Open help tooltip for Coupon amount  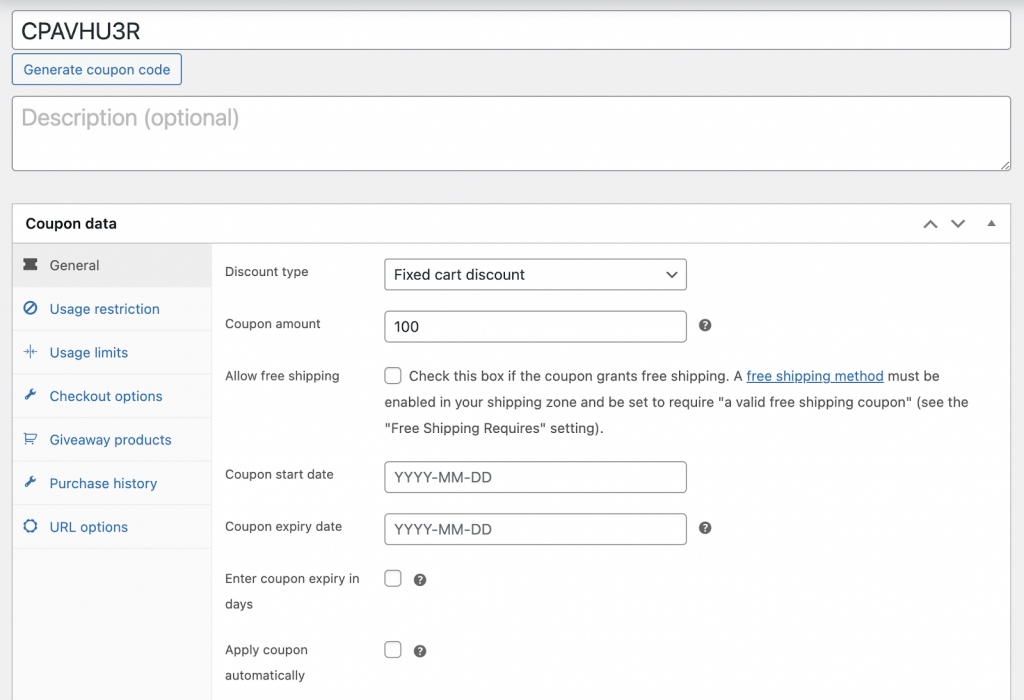pyautogui.click(x=705, y=325)
